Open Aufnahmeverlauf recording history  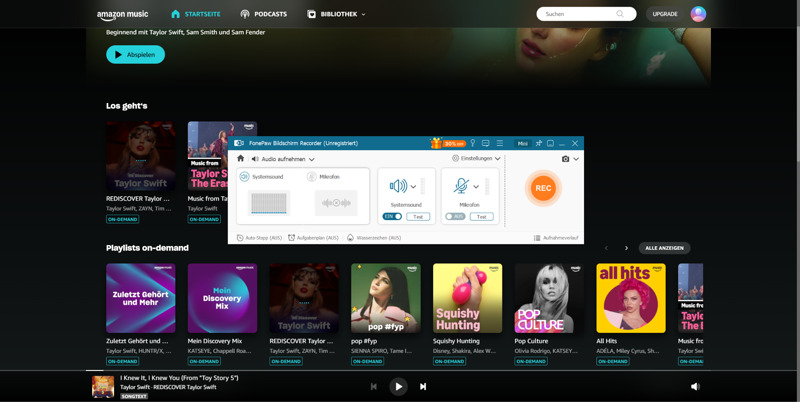click(556, 238)
